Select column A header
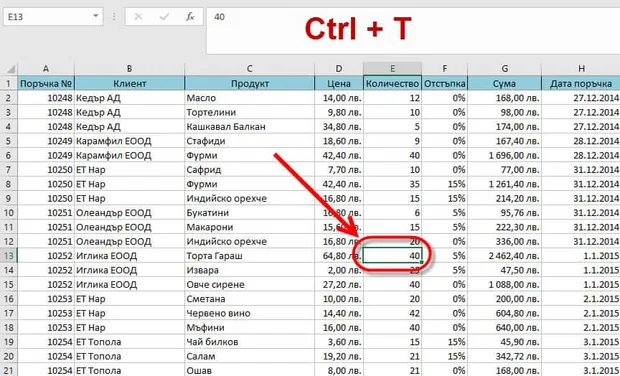Screen dimensions: 620x376 (x=46, y=69)
